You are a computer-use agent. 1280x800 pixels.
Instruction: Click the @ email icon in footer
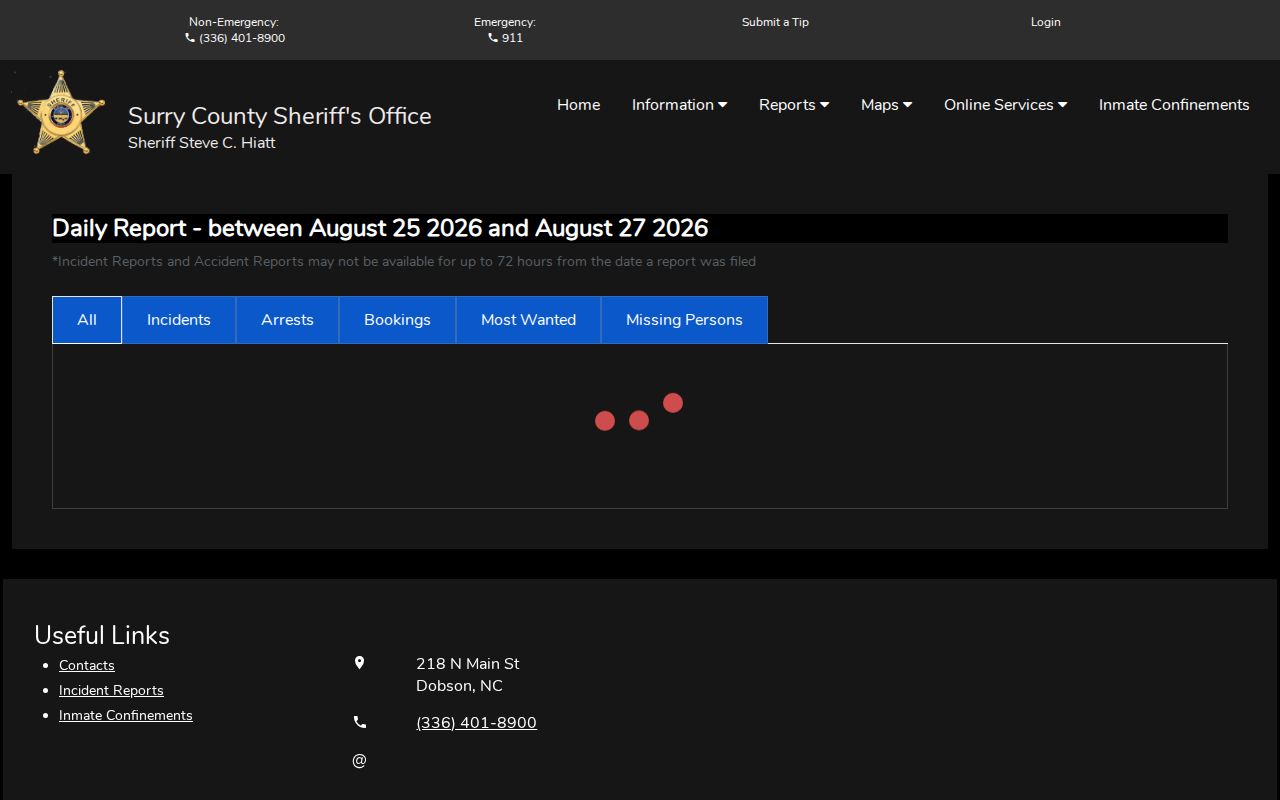(359, 761)
